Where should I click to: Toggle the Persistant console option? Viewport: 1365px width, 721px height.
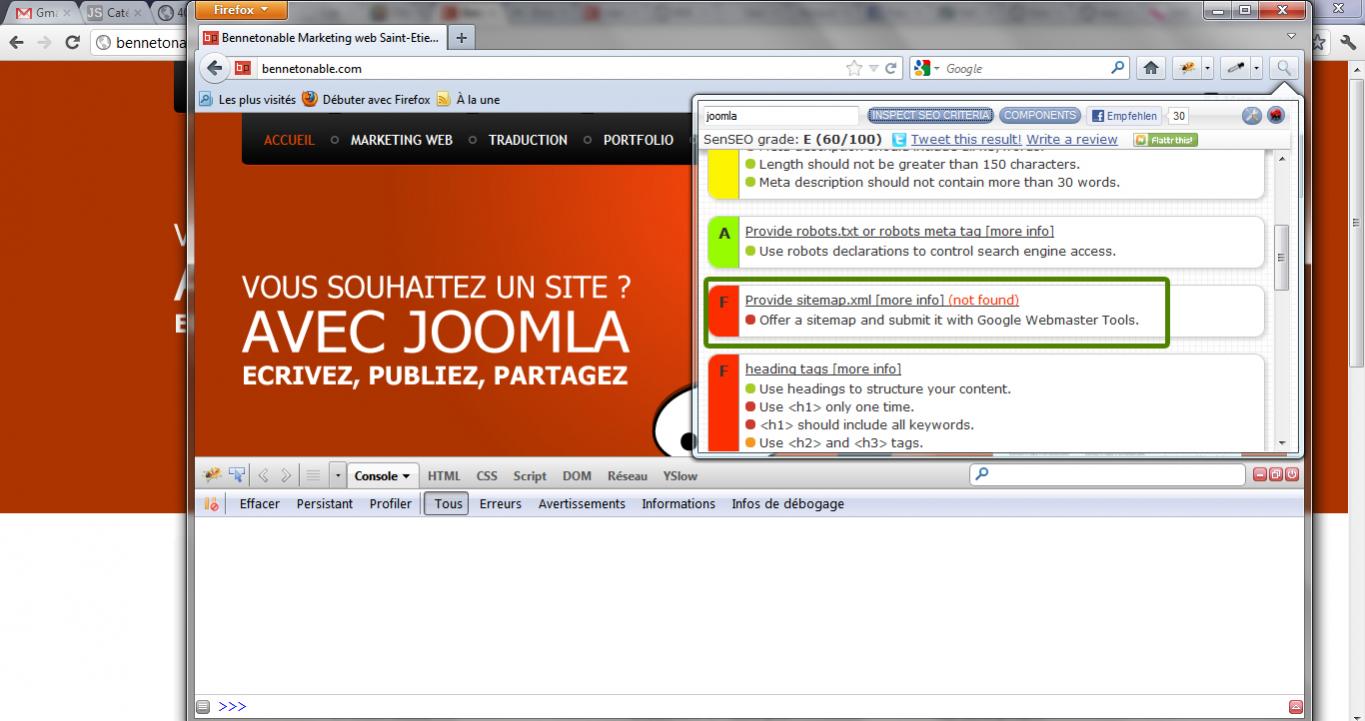[324, 504]
